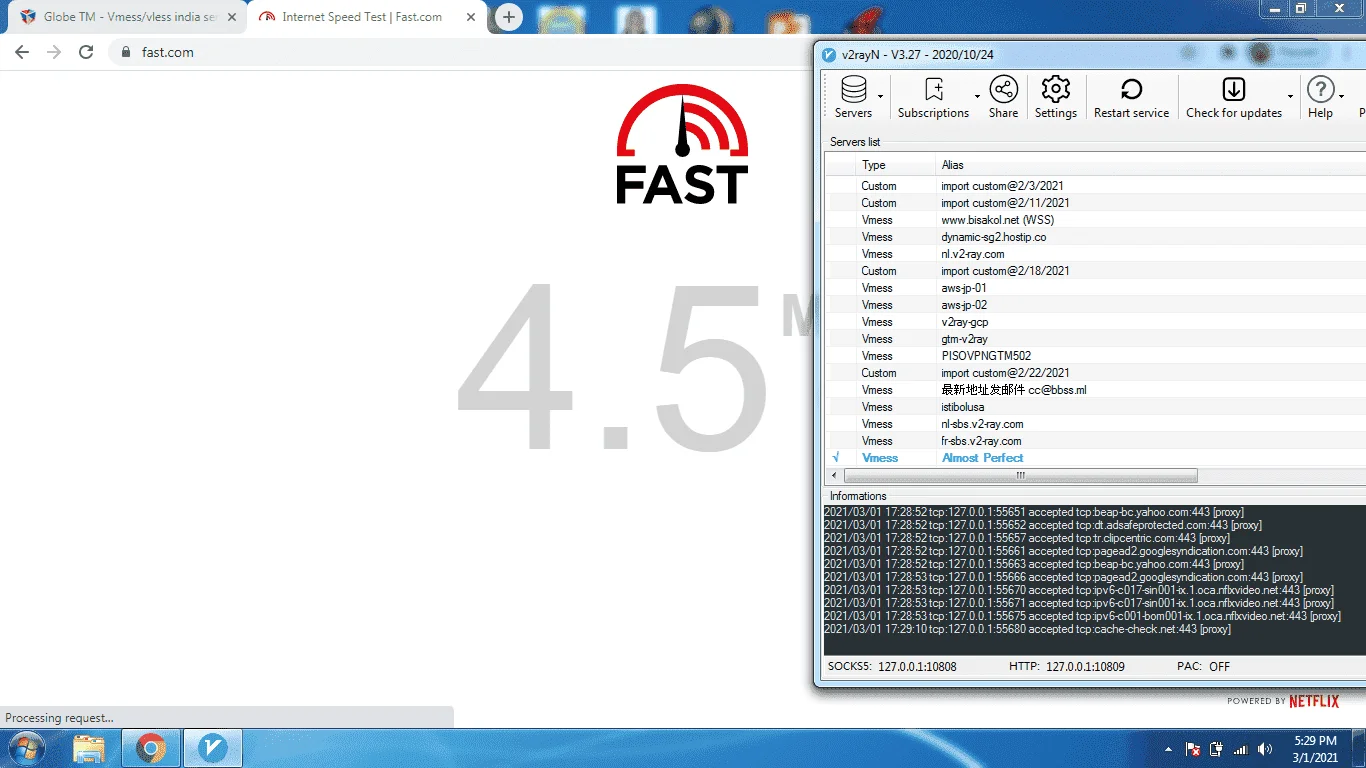Screen dimensions: 1366x768
Task: Click the PAC: OFF status text
Action: pyautogui.click(x=1203, y=666)
